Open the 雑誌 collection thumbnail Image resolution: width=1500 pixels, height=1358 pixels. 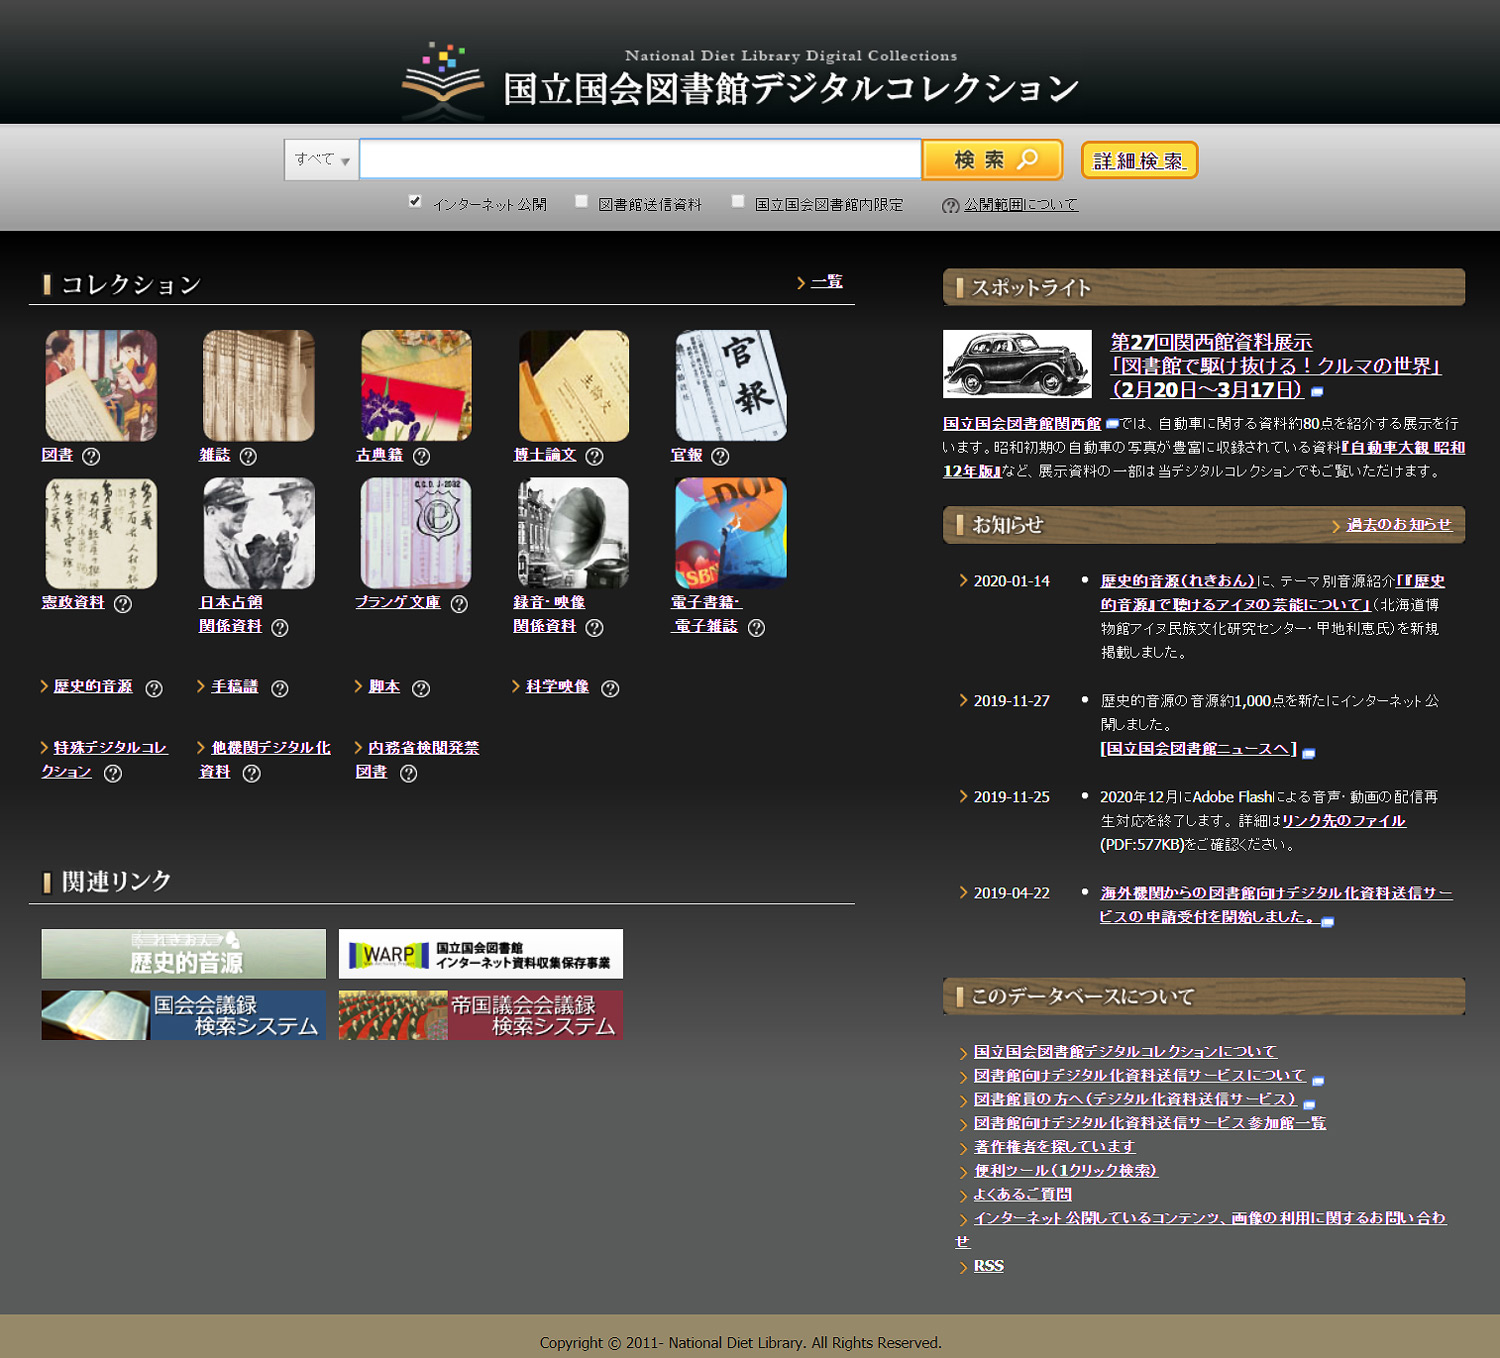point(259,386)
